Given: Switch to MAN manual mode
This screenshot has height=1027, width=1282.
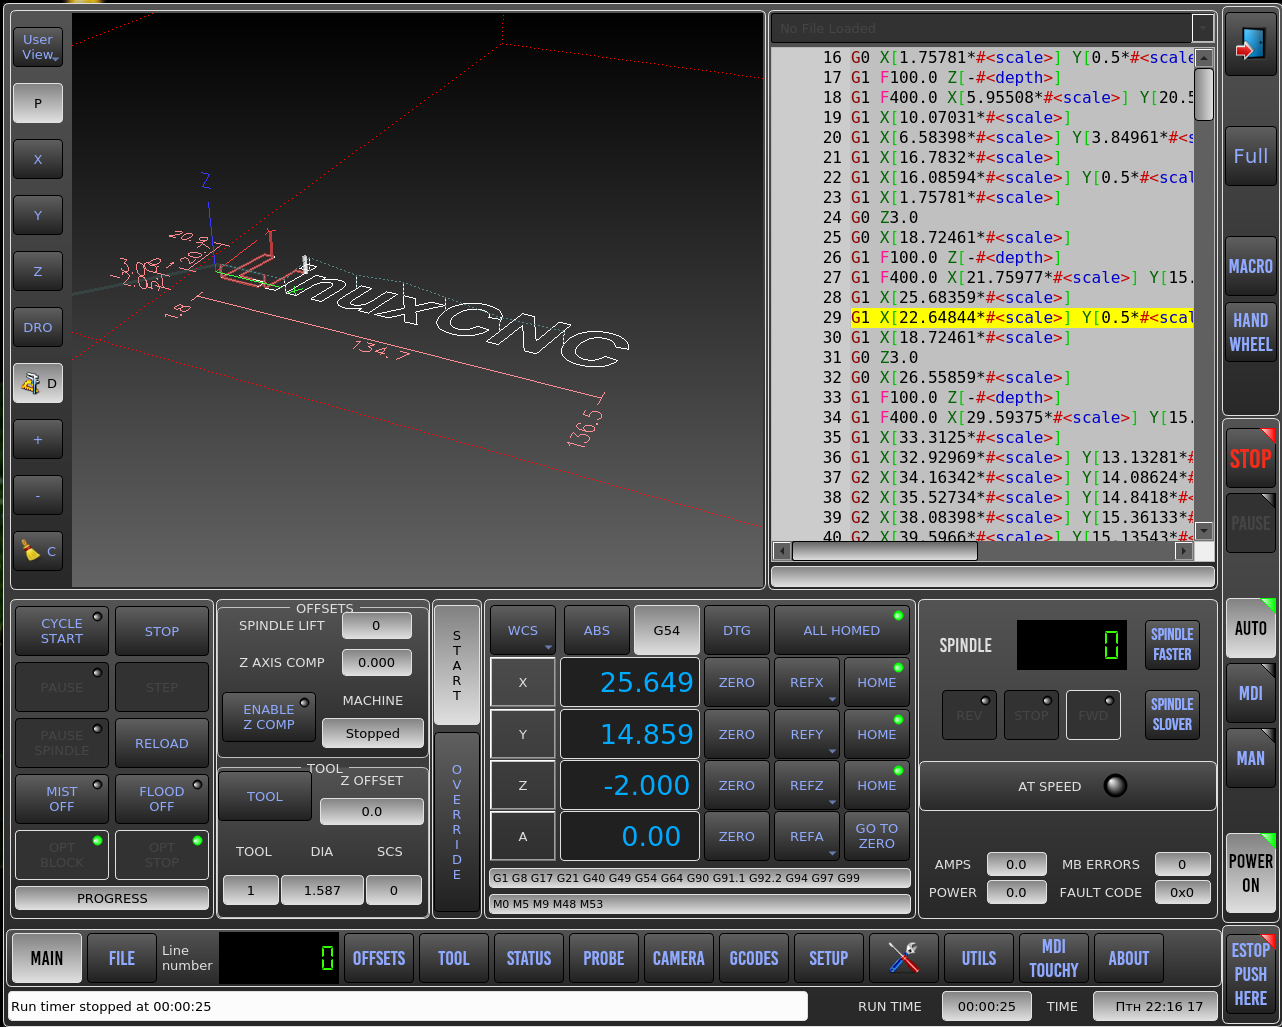Looking at the screenshot, I should [1250, 758].
